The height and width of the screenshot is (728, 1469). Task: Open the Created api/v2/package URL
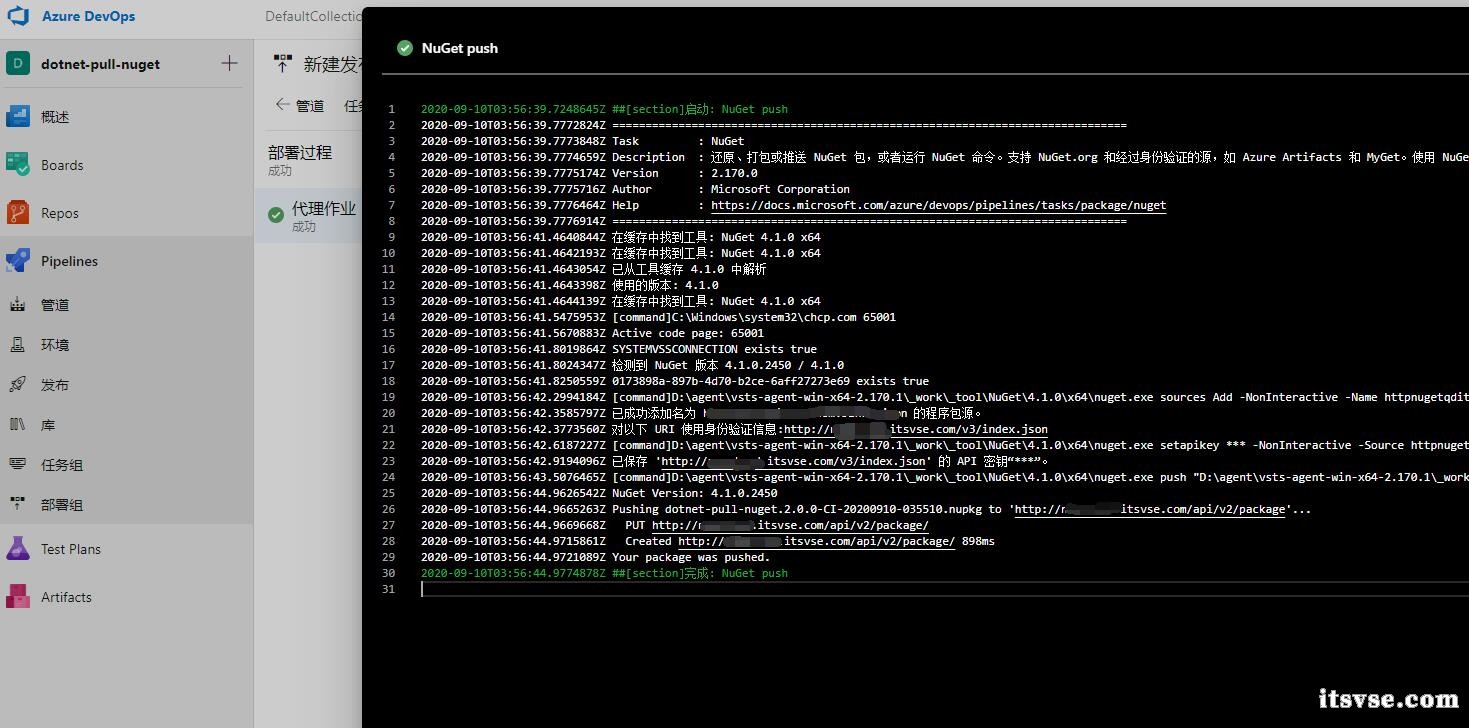[817, 541]
